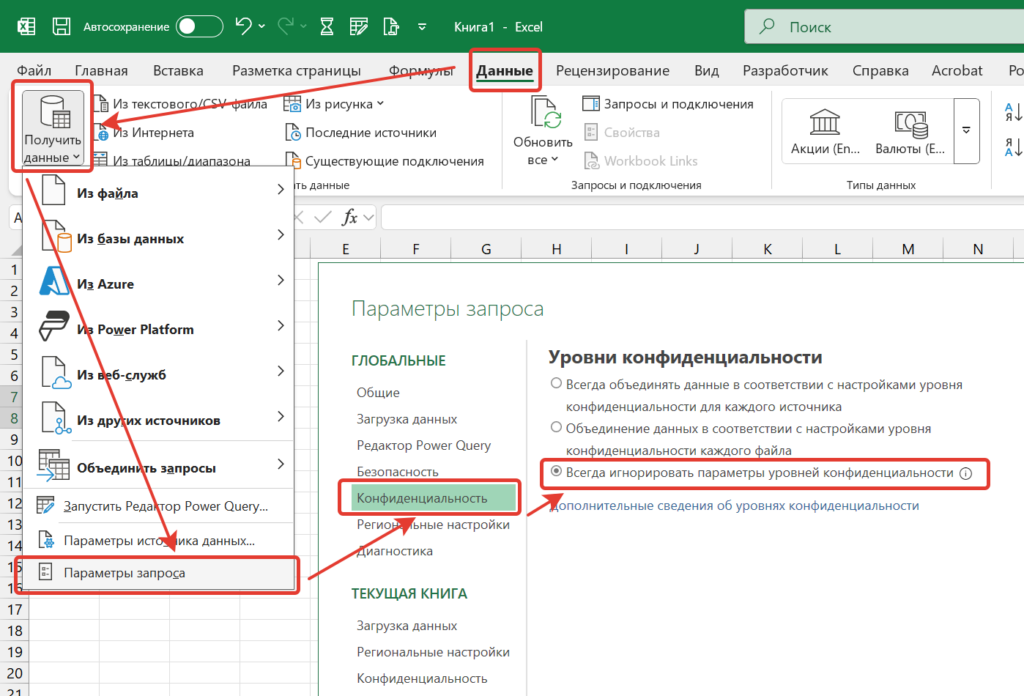Import data via Из текстового/CSV файла

[x=181, y=104]
